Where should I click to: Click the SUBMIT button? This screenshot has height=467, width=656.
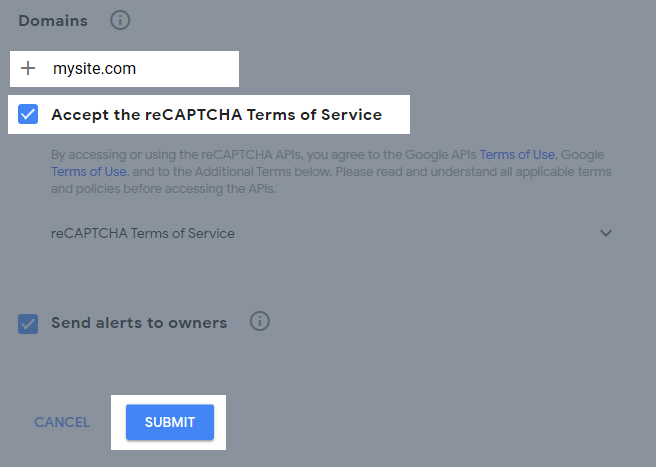pyautogui.click(x=170, y=422)
